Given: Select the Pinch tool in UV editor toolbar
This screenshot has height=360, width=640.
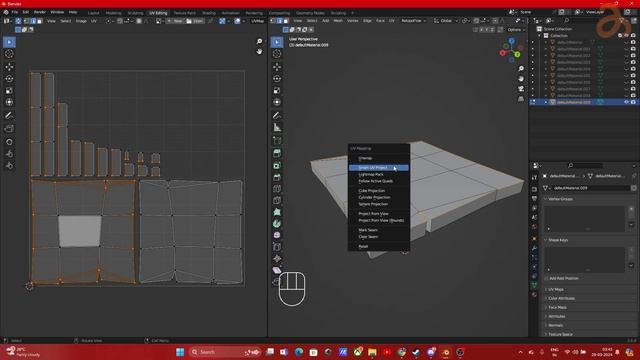Looking at the screenshot, I should tap(9, 165).
